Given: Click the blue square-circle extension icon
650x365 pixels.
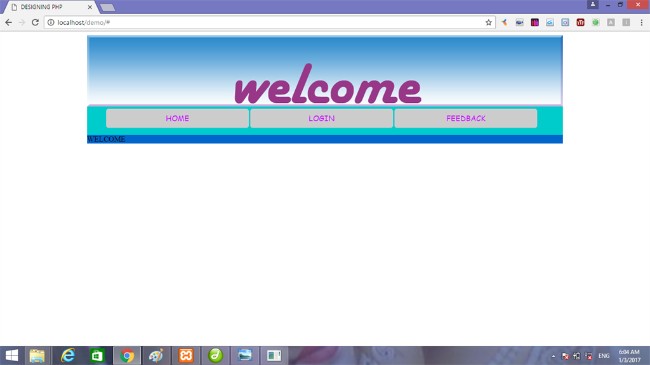Looking at the screenshot, I should (565, 22).
